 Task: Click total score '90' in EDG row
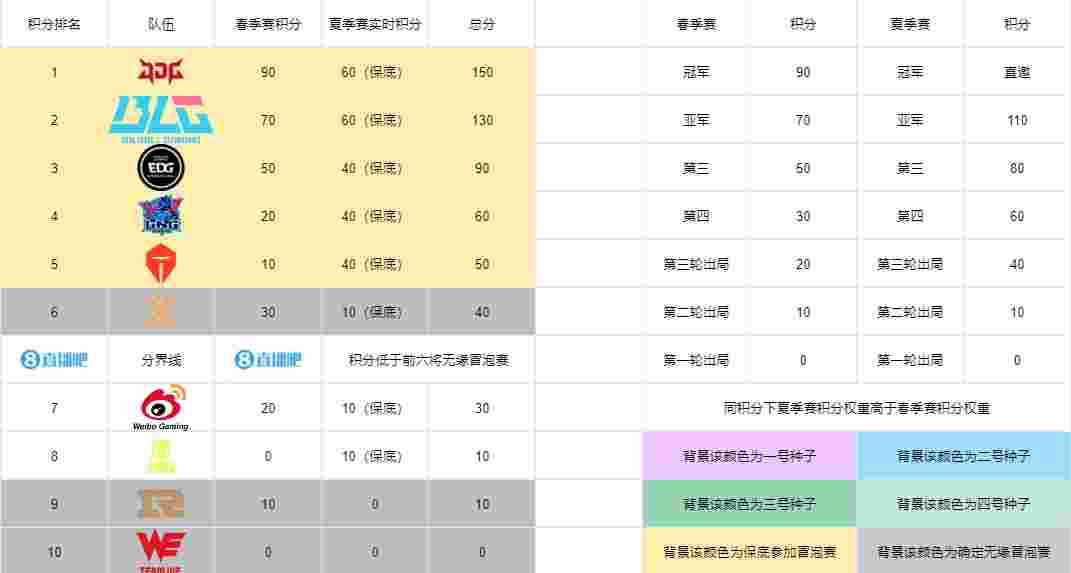click(482, 168)
